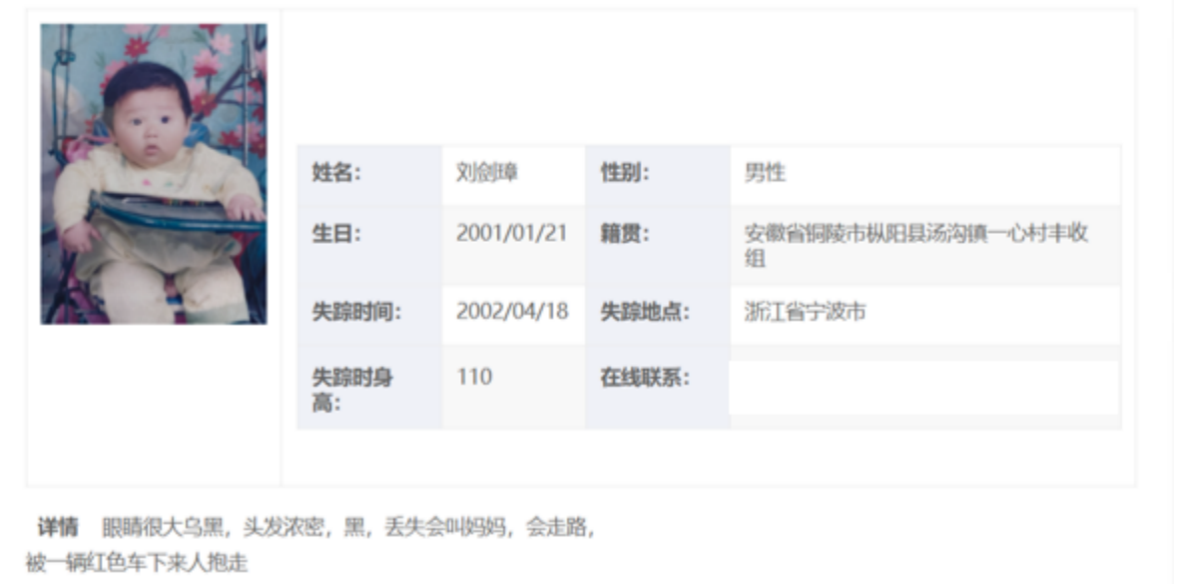
Task: Select the name value 刘剑璋
Action: [x=487, y=173]
